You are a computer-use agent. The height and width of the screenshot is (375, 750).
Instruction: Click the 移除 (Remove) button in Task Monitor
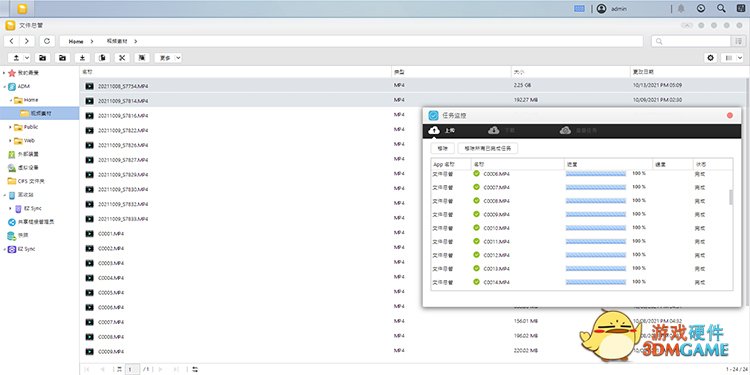[442, 149]
